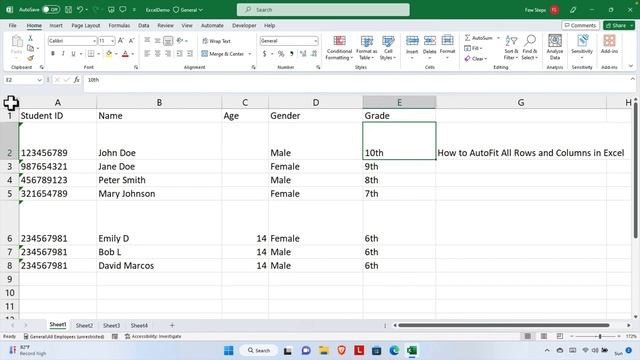Screen dimensions: 640x360
Task: Click Increase Decimal icon
Action: 303,54
